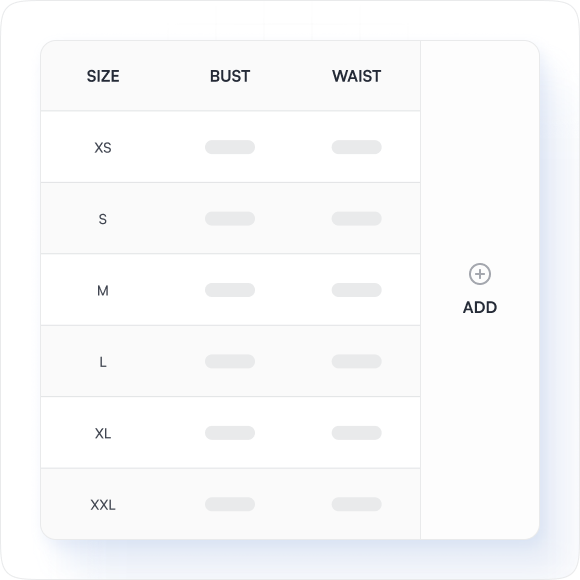Click the S size row label
The width and height of the screenshot is (580, 580).
(x=103, y=219)
